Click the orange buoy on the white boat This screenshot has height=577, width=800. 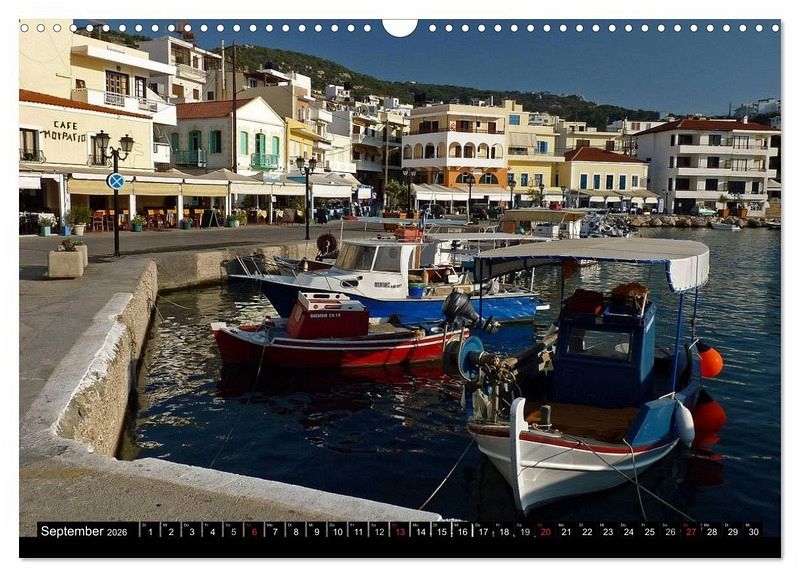[x=710, y=362]
